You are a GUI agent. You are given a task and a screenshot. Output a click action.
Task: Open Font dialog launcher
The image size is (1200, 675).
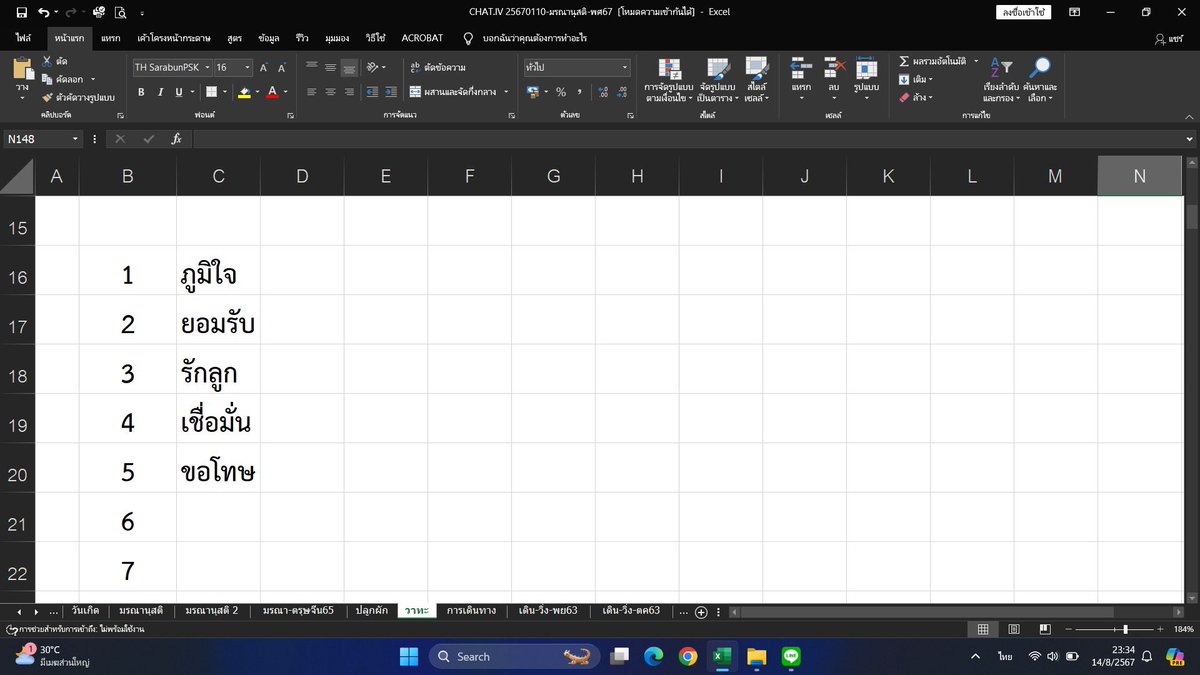290,116
